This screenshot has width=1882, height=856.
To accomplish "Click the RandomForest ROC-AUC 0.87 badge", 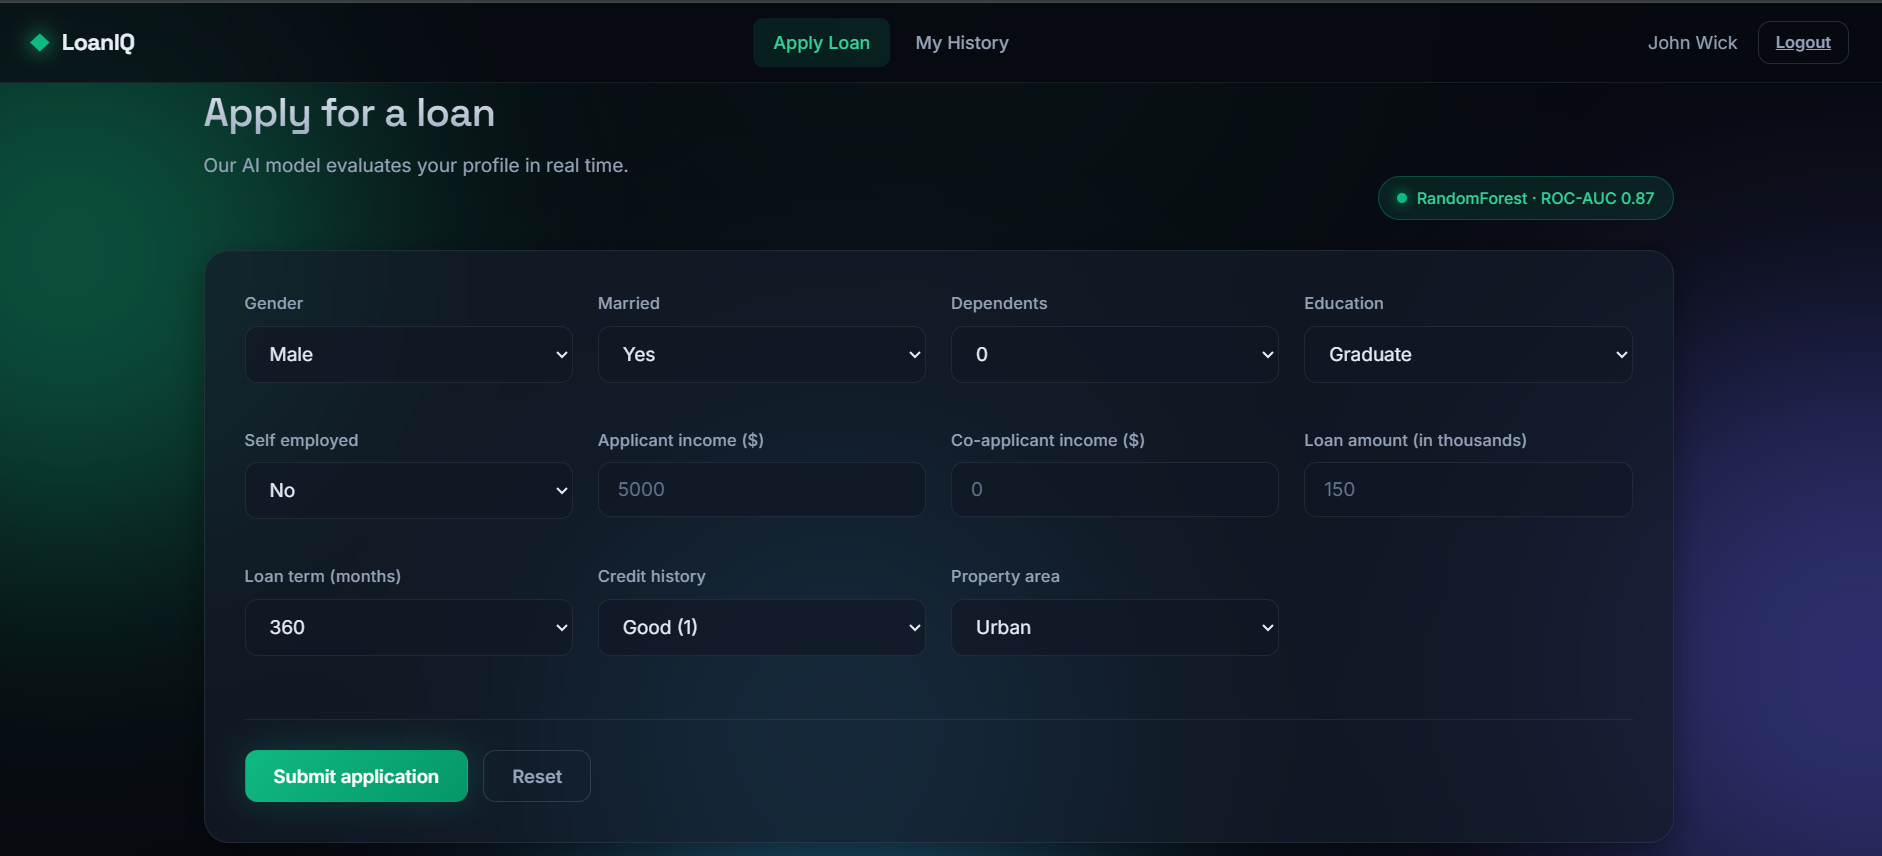I will point(1525,198).
